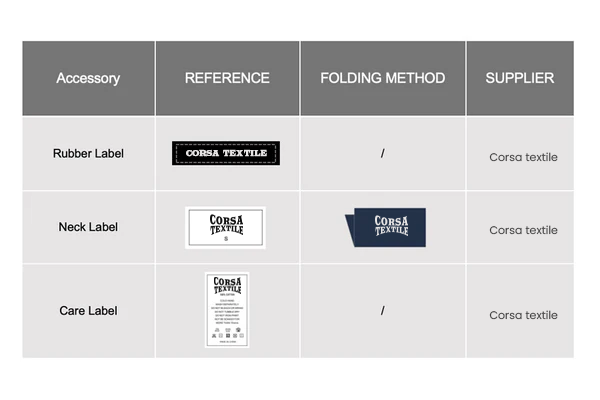Click the Care Label reference image
Image resolution: width=600 pixels, height=400 pixels.
point(227,310)
